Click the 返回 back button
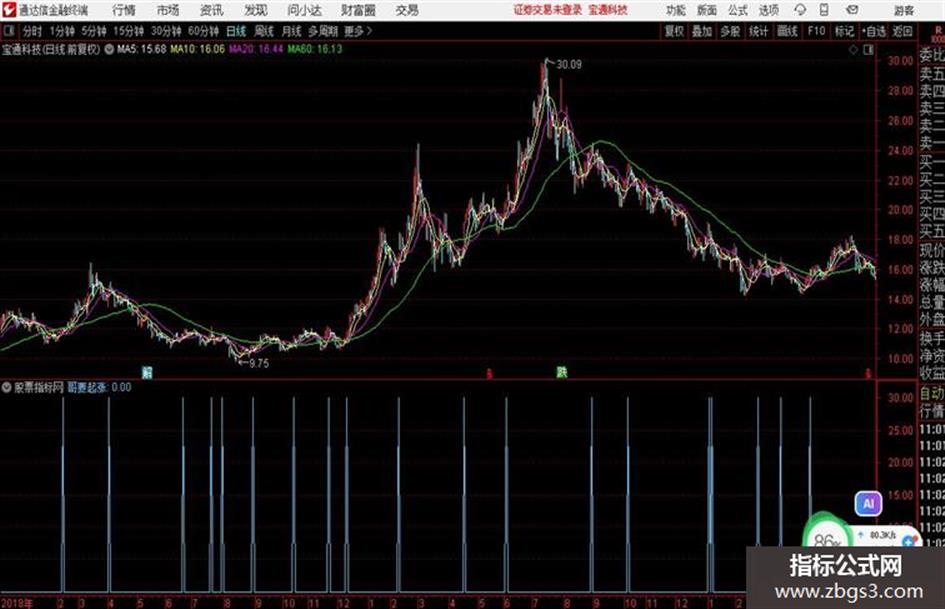 [902, 31]
